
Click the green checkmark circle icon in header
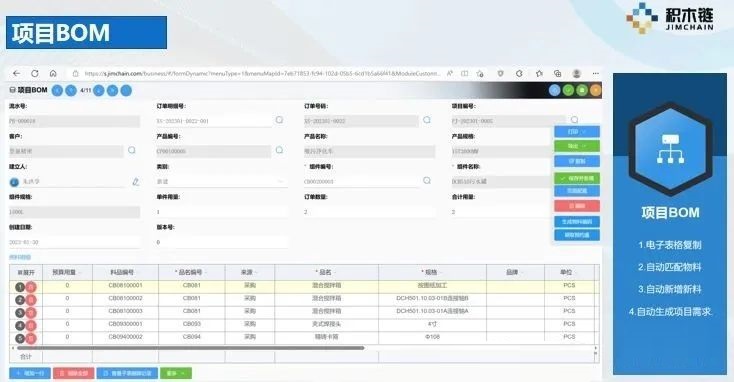[568, 90]
